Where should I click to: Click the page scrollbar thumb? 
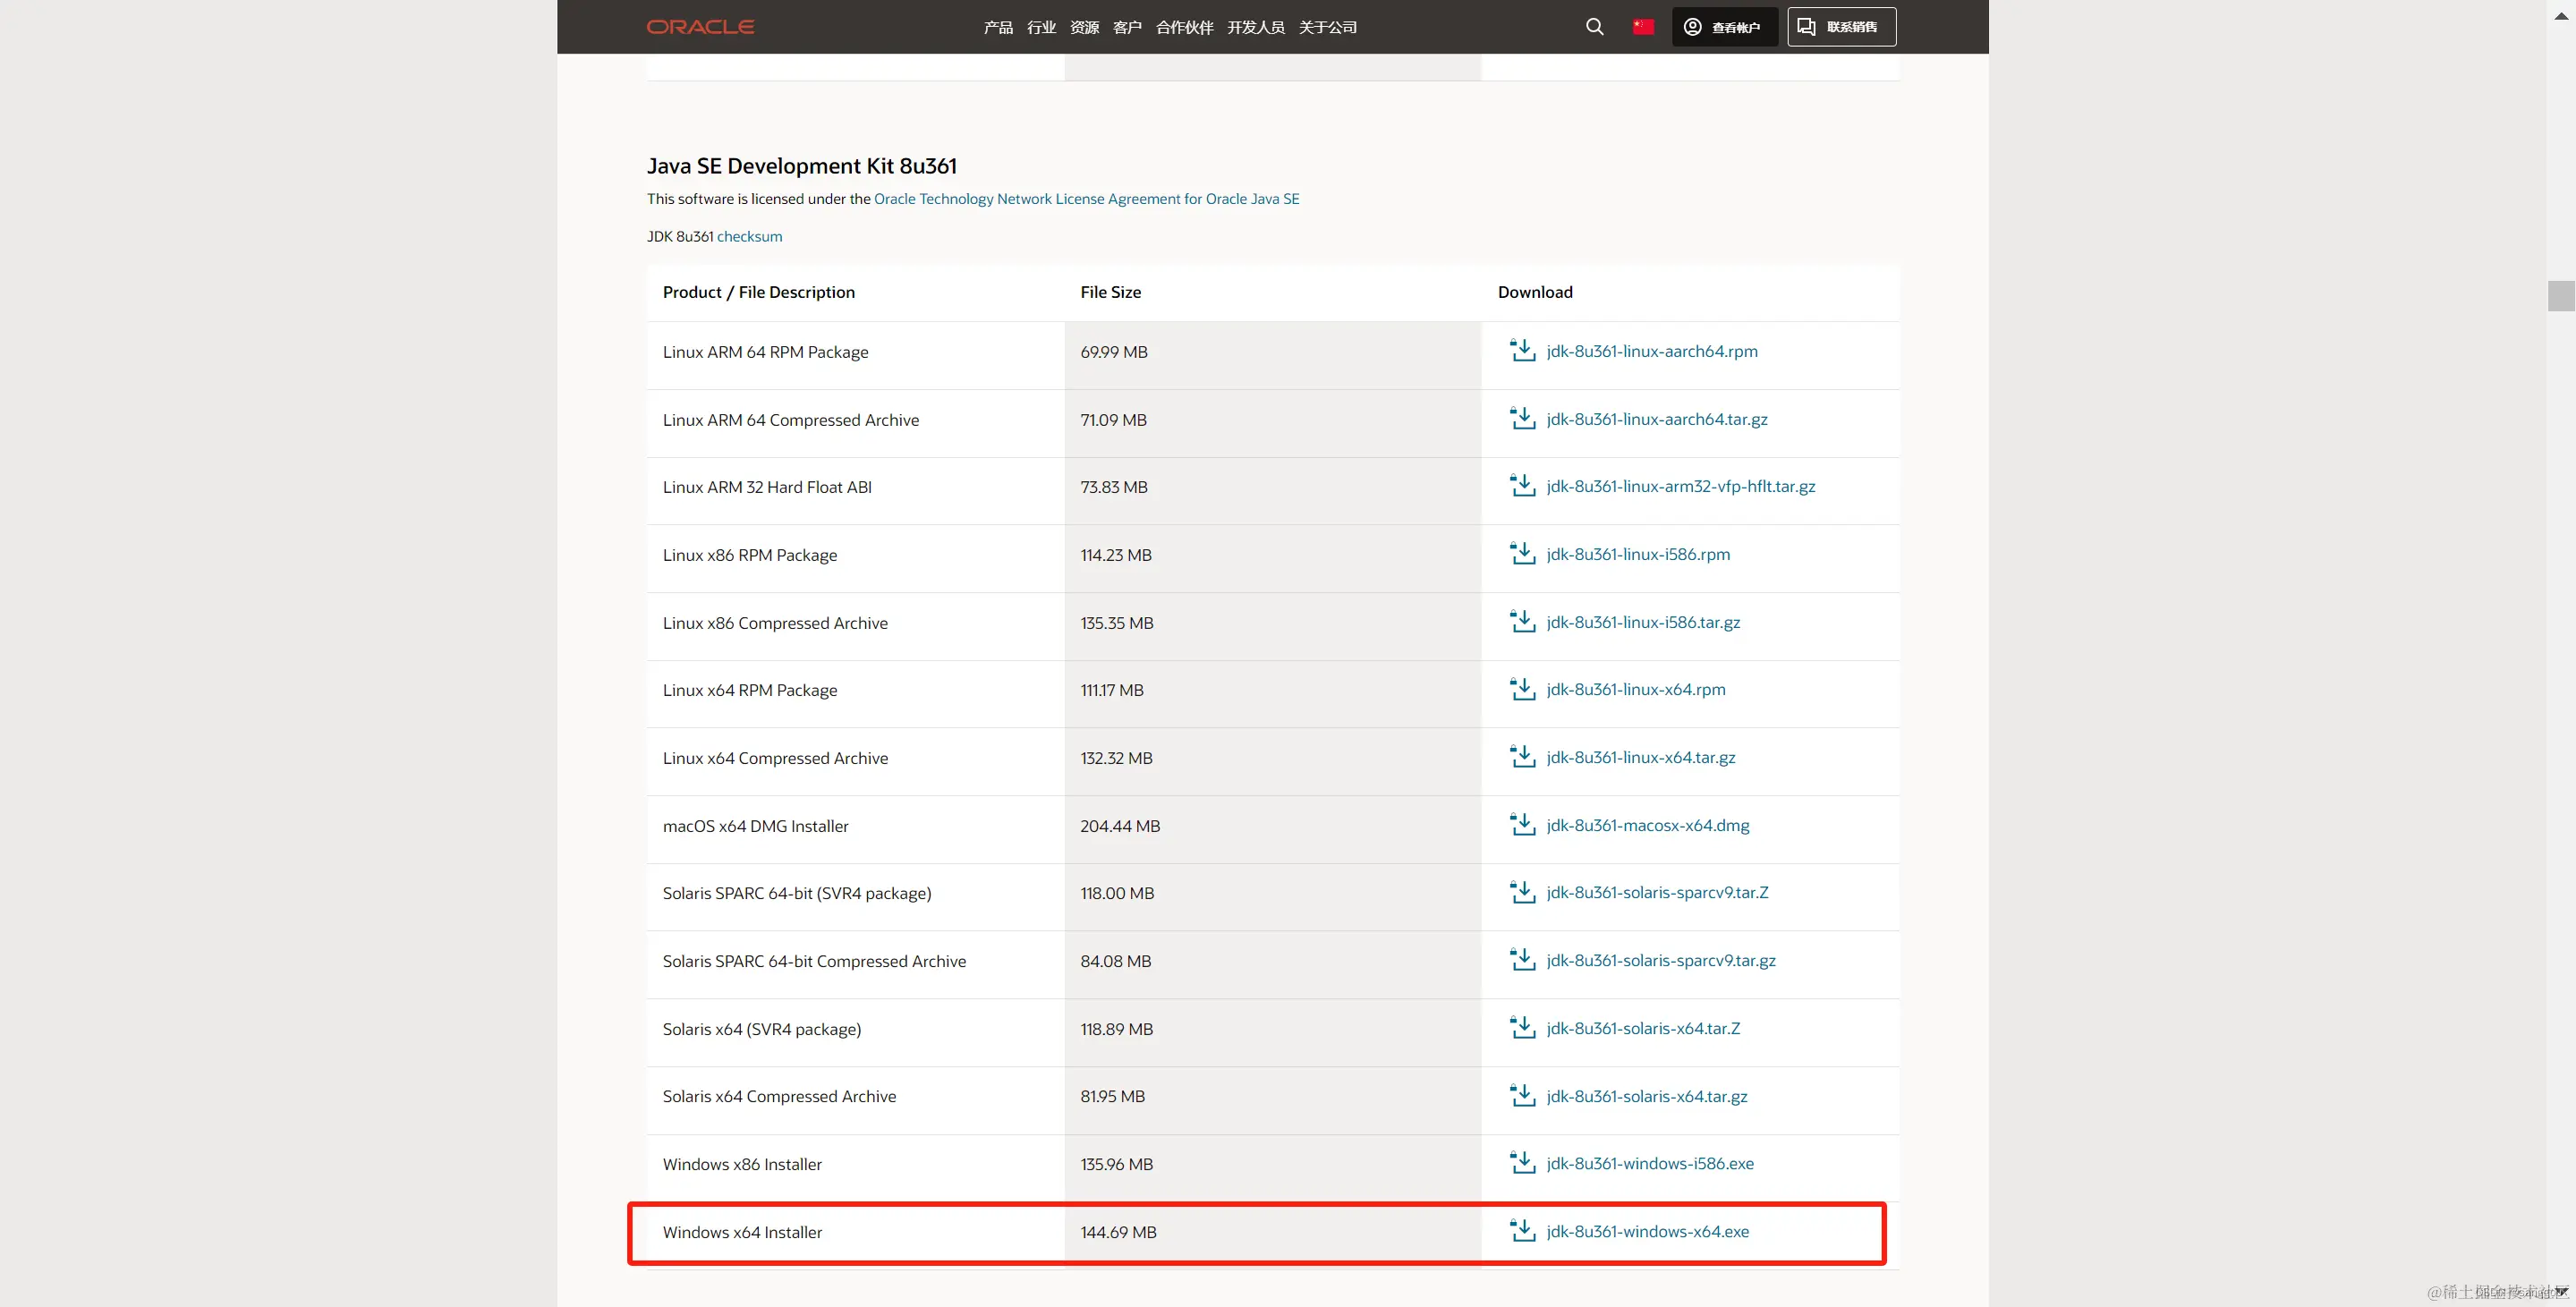(x=2561, y=296)
